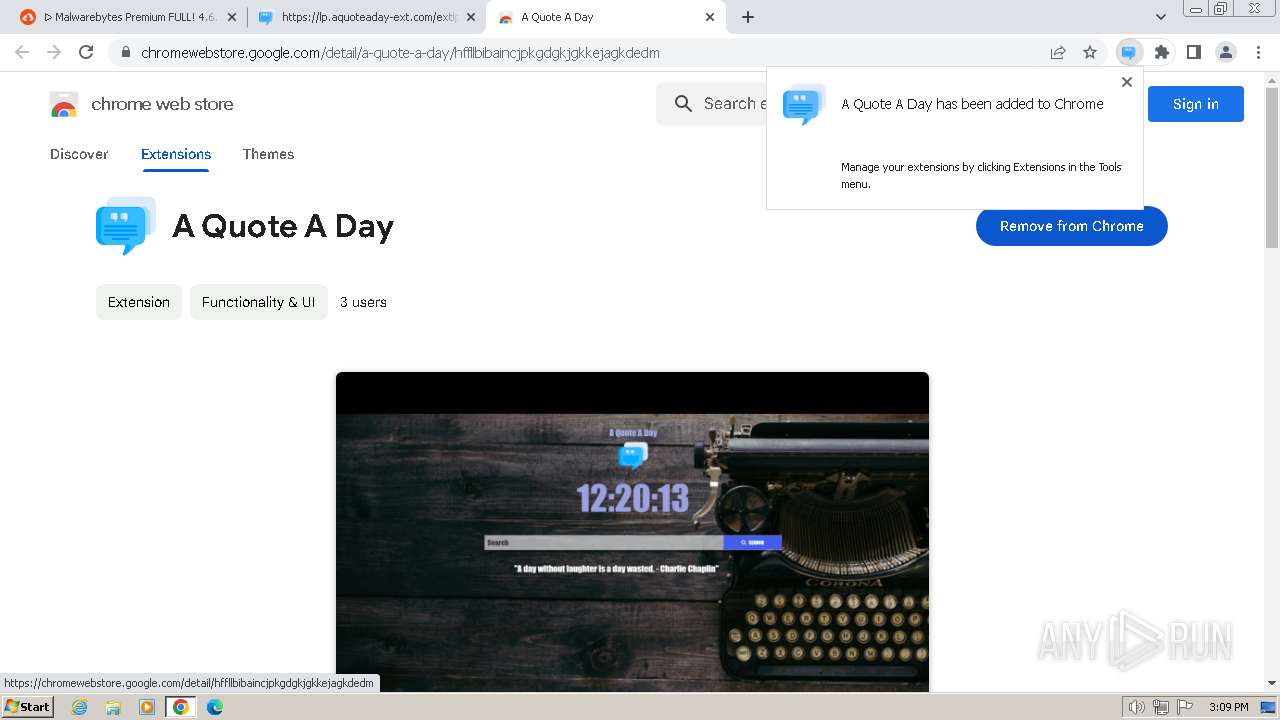Click the '3 users' text
This screenshot has width=1280, height=720.
click(x=363, y=302)
